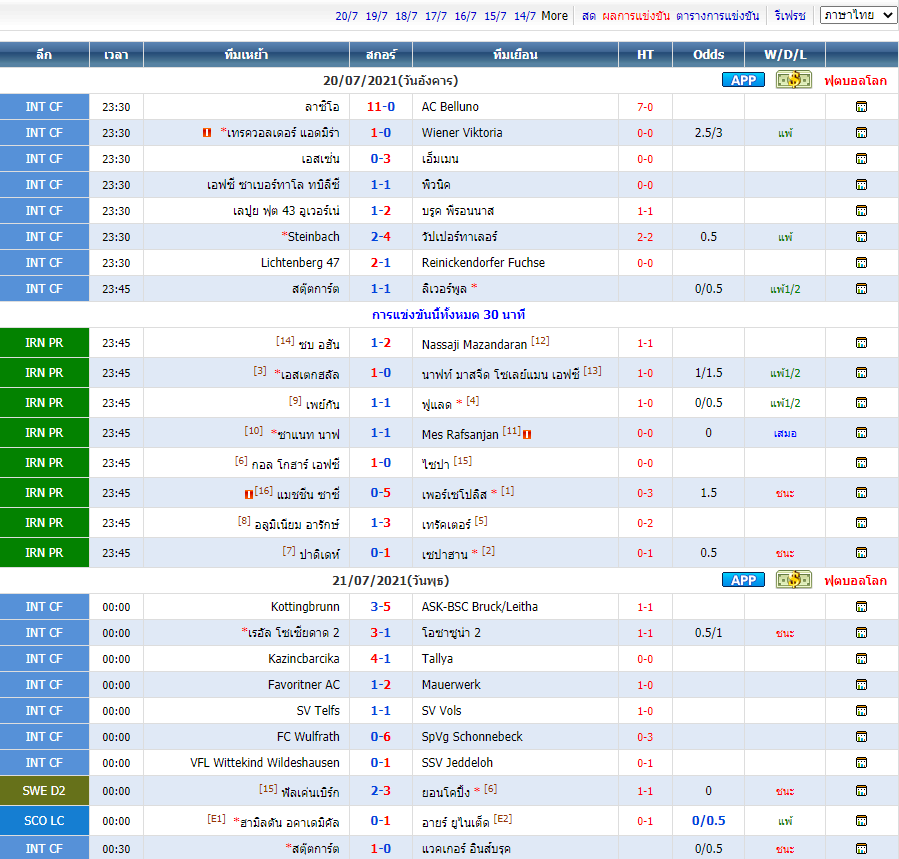Click team name Reinickendorfer Fuchse
Screen dimensions: 899x859
pyautogui.click(x=483, y=263)
